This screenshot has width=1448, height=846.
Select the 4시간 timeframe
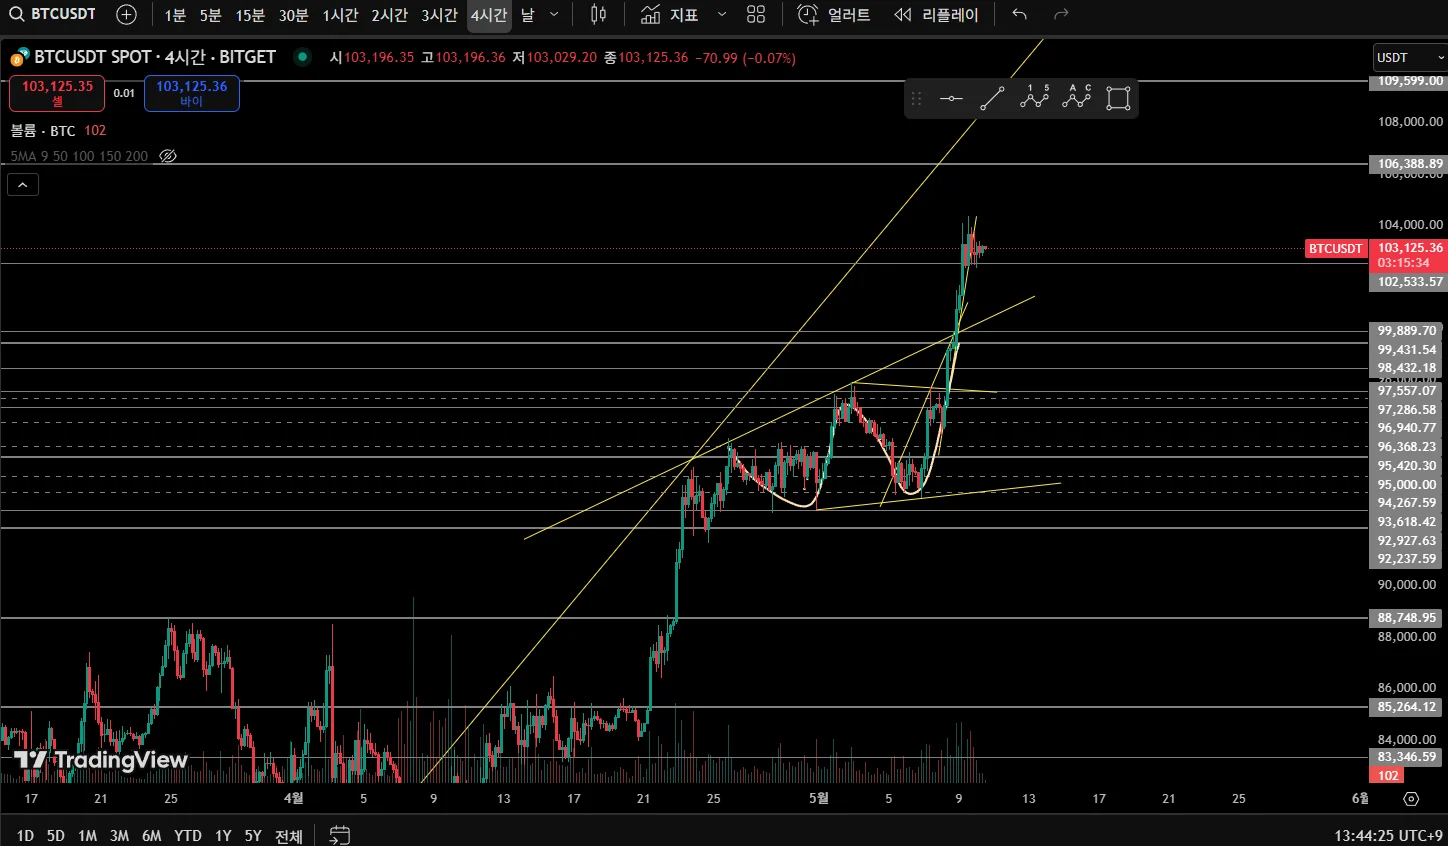(489, 15)
